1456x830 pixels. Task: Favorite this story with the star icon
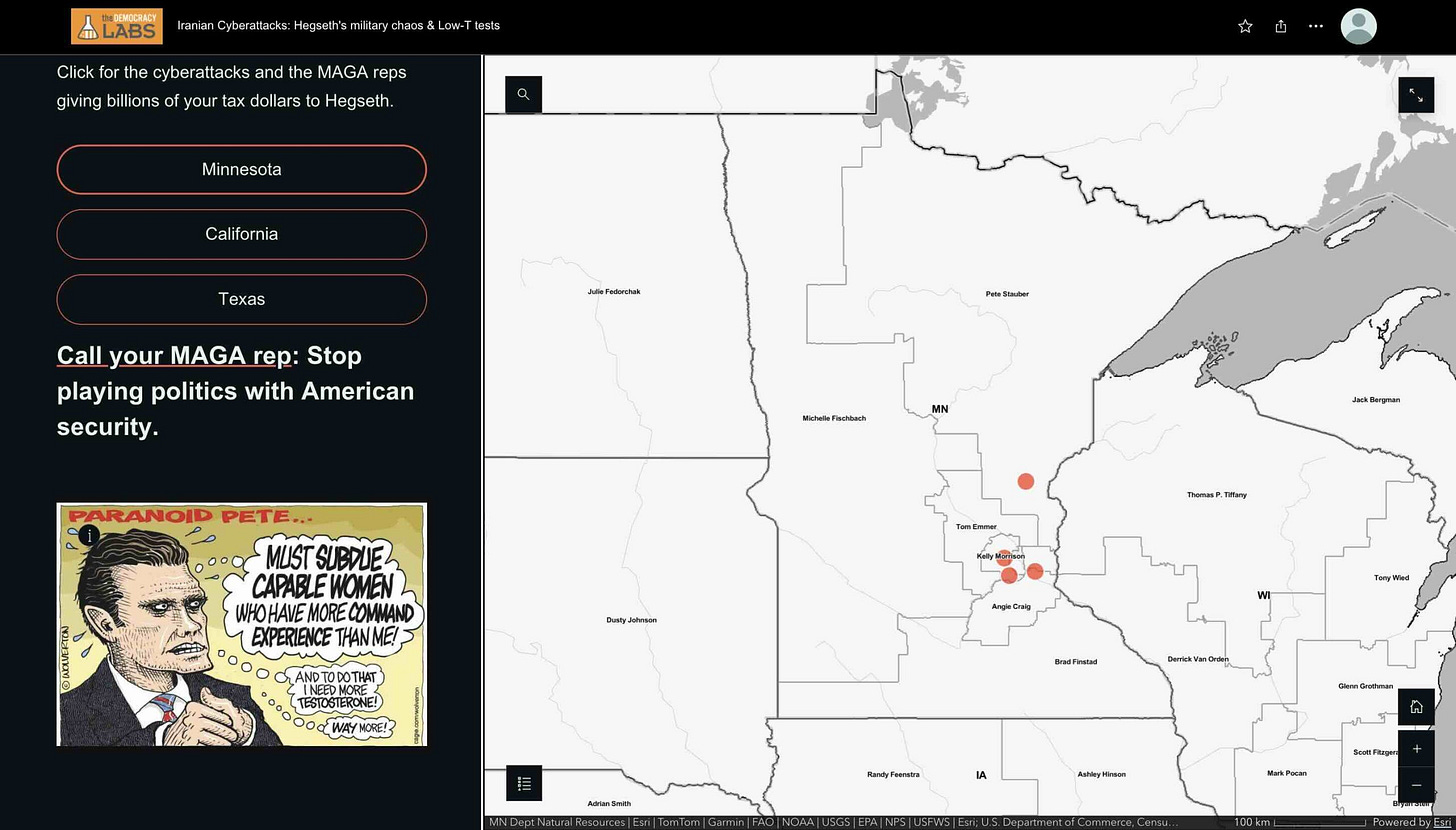point(1245,26)
